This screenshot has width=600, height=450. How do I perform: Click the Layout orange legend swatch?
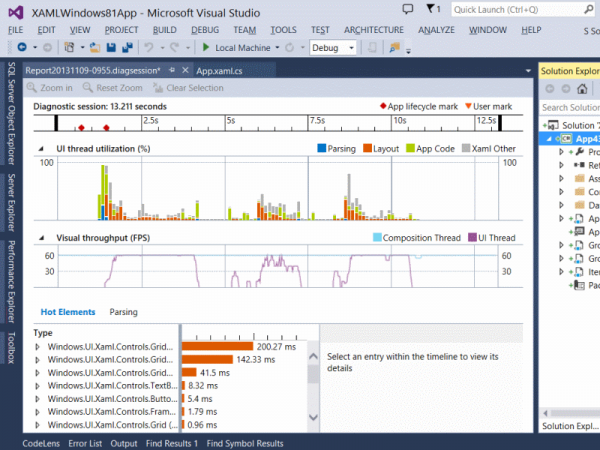click(x=367, y=148)
